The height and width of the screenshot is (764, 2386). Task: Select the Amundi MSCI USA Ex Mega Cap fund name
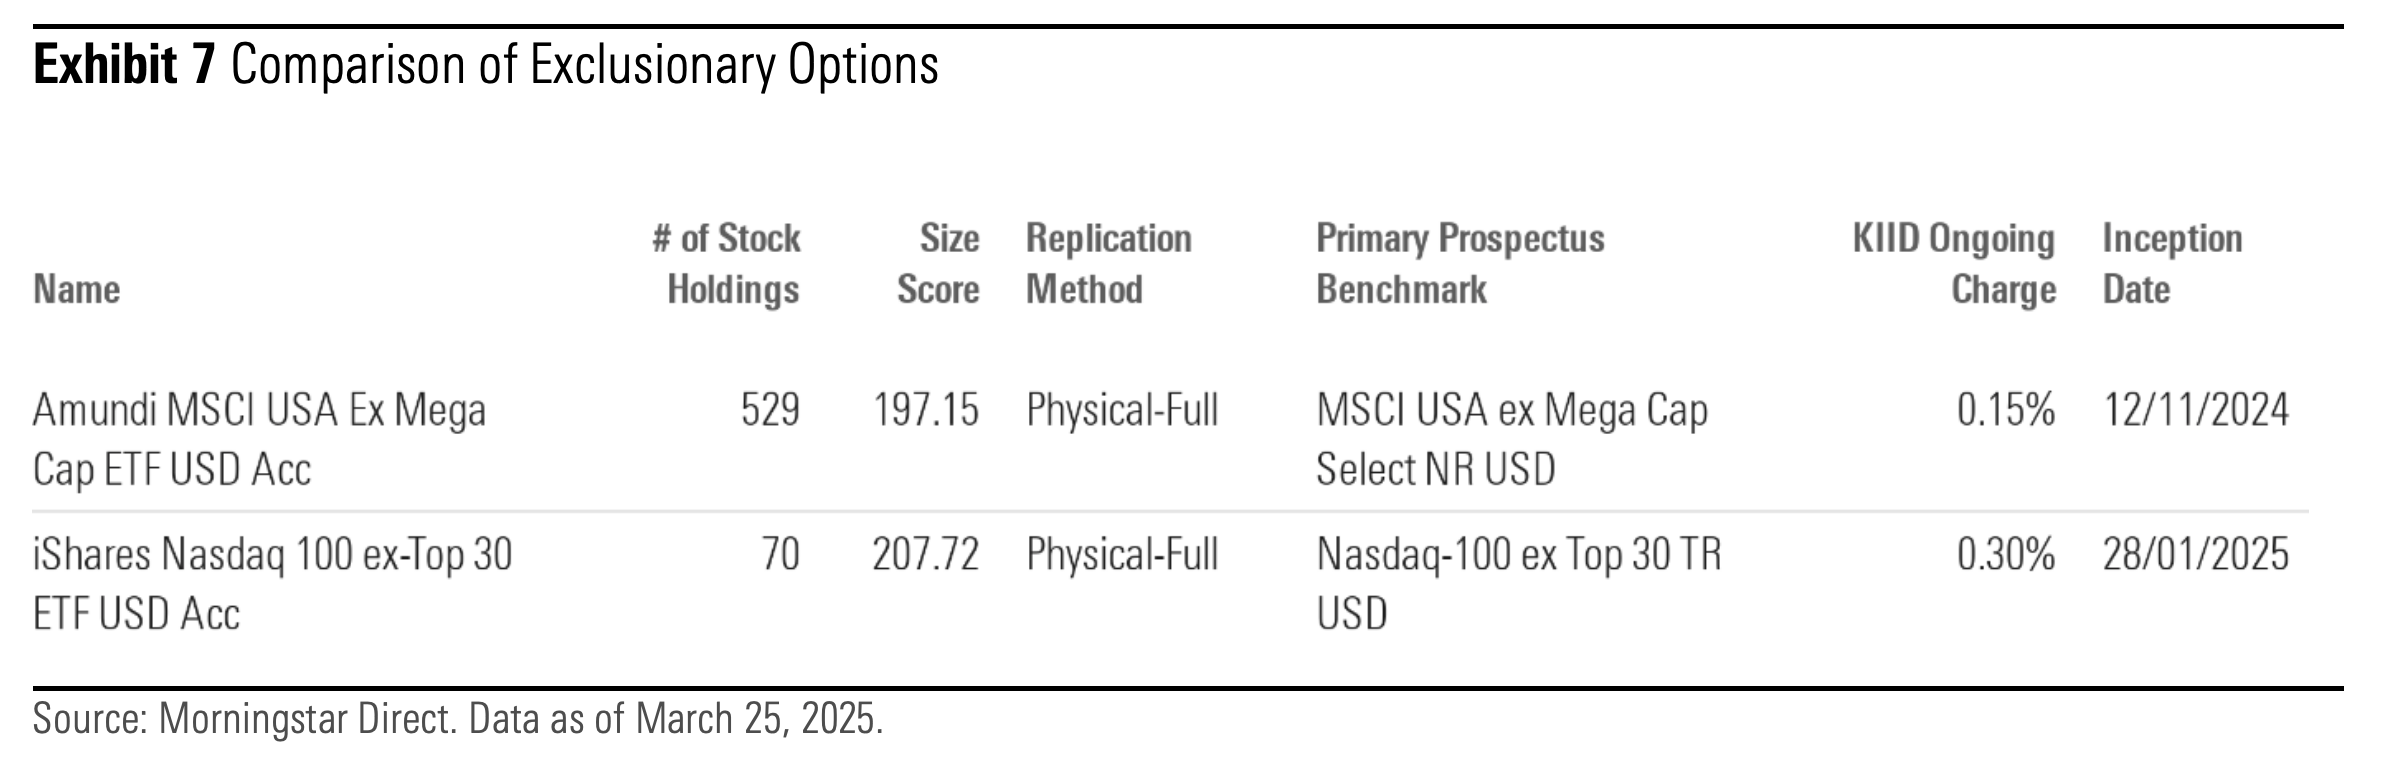(x=259, y=438)
